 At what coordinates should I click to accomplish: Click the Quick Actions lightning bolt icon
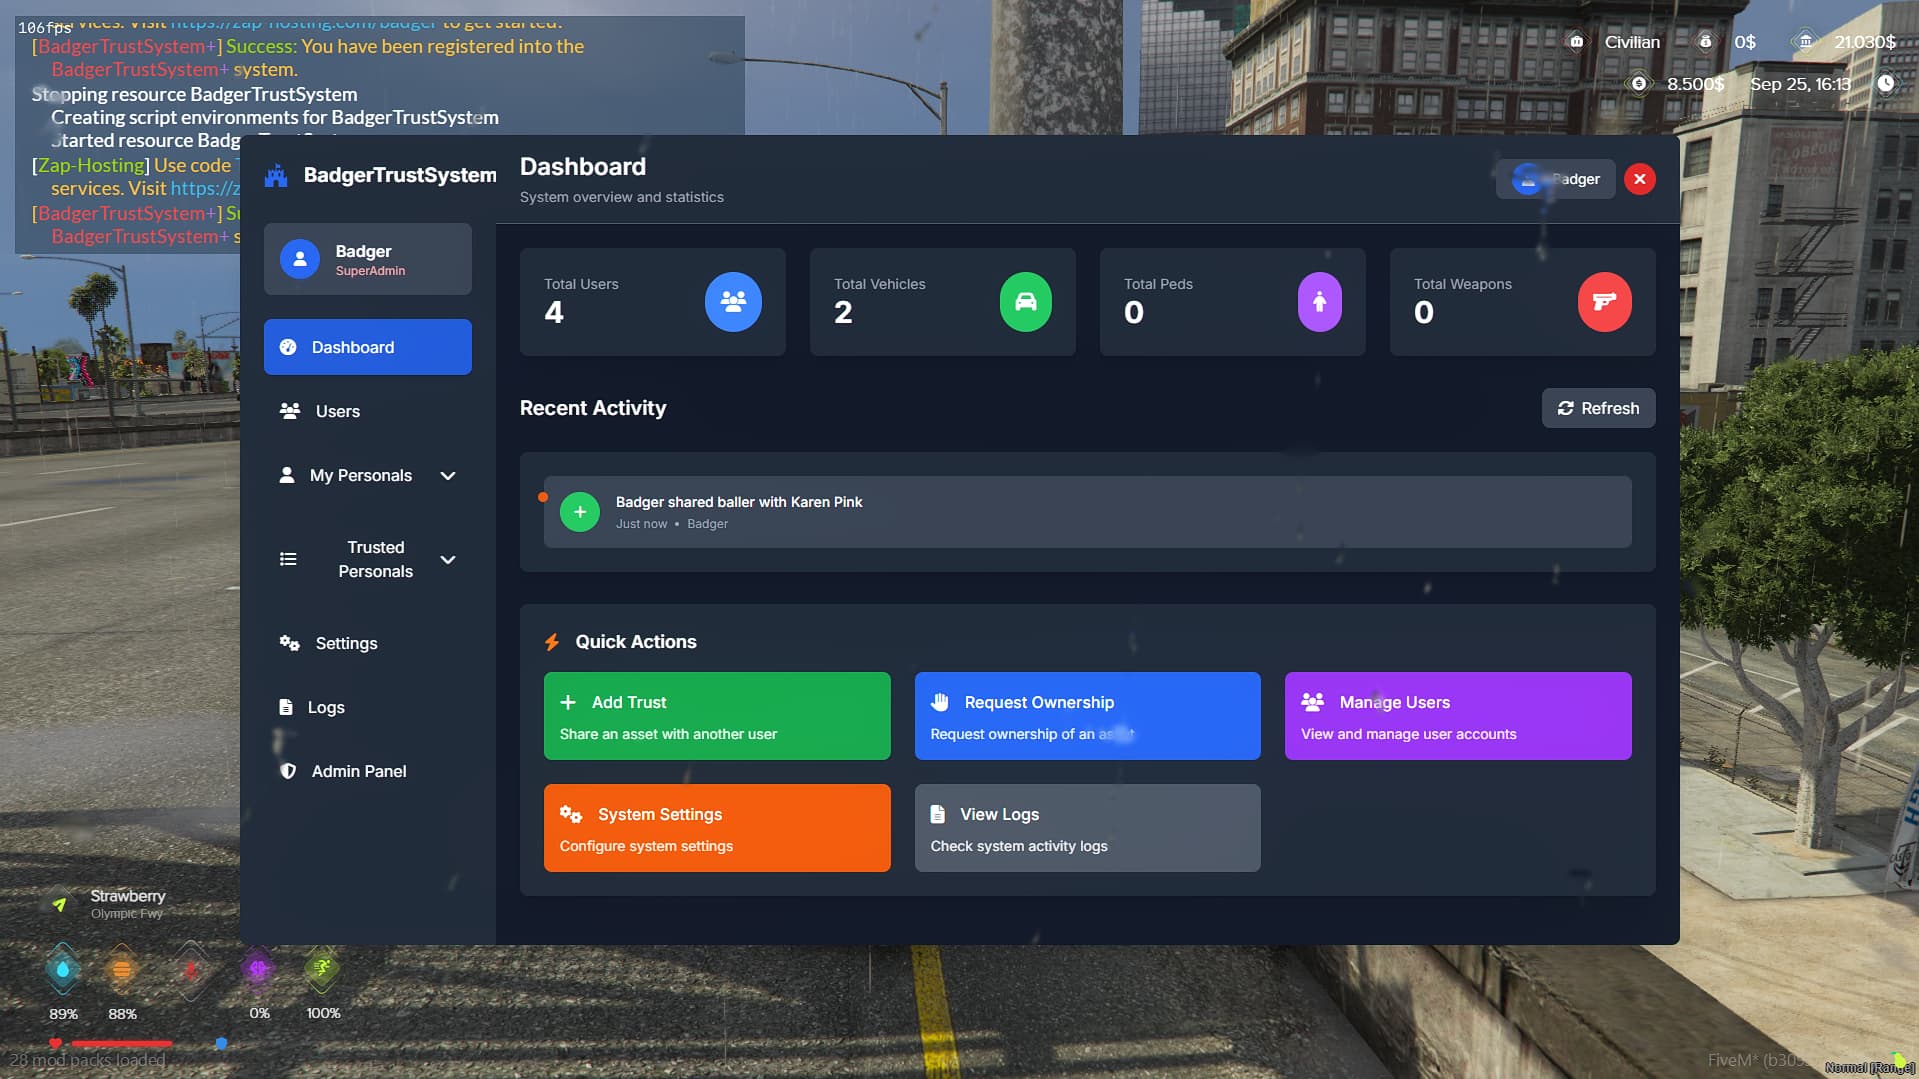pos(552,642)
